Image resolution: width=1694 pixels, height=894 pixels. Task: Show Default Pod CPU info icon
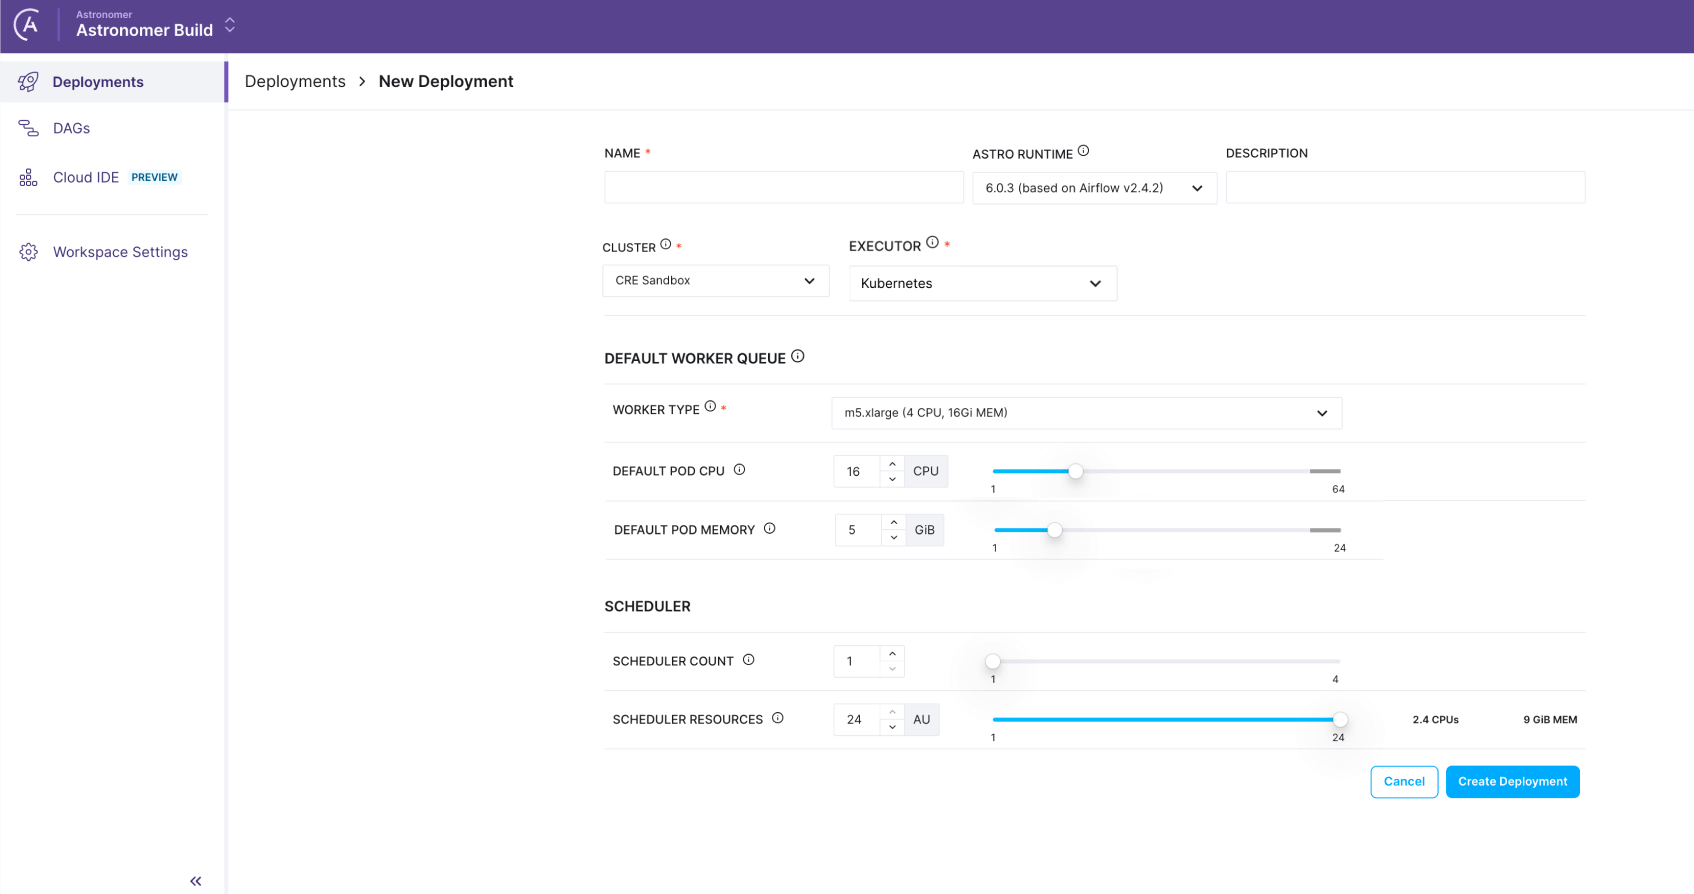pyautogui.click(x=739, y=469)
